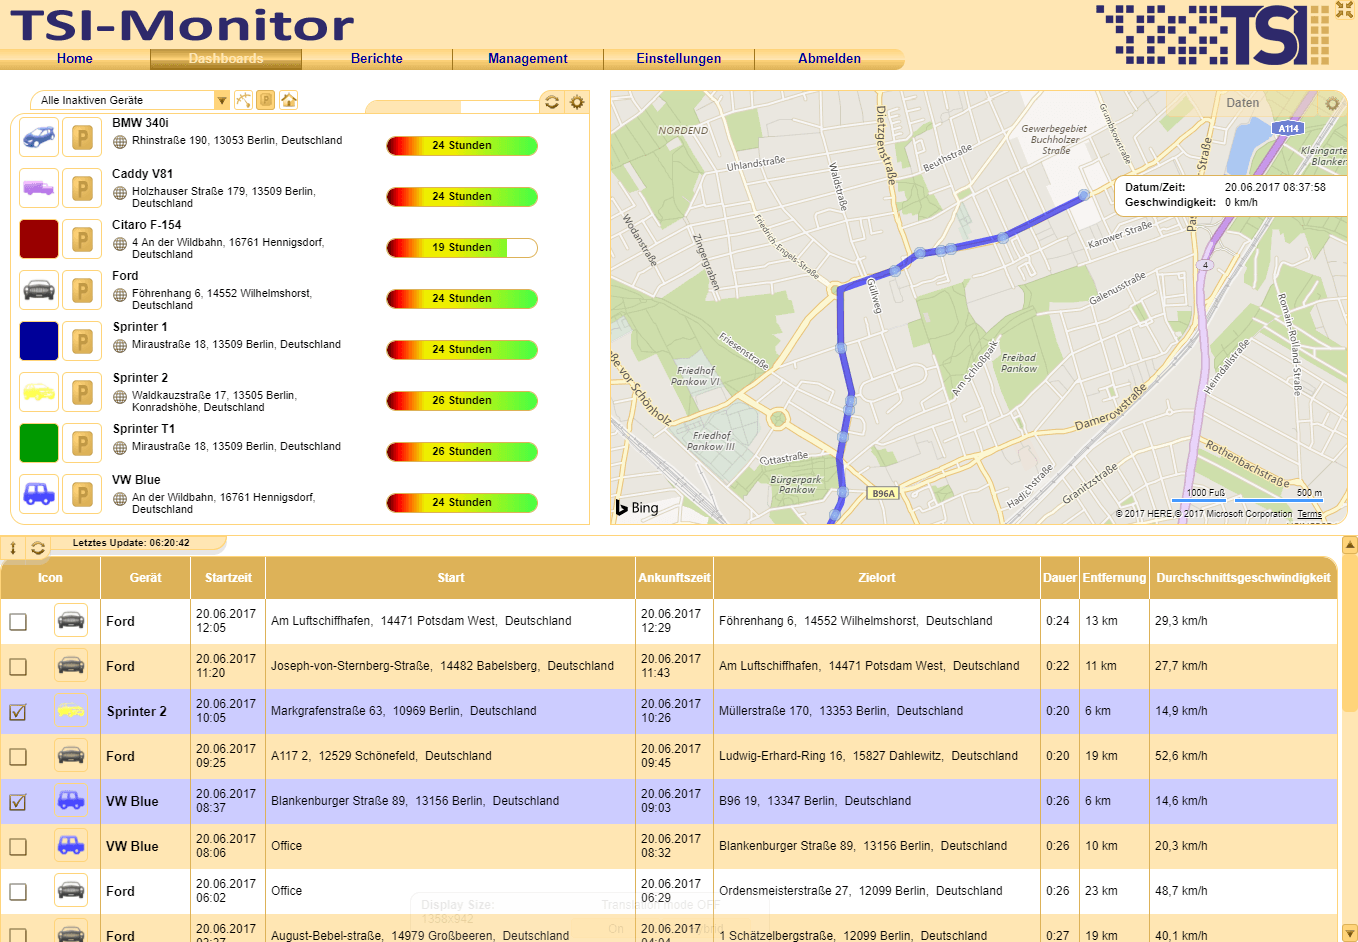1358x942 pixels.
Task: Click the sort arrow icon above the trips table
Action: (13, 547)
